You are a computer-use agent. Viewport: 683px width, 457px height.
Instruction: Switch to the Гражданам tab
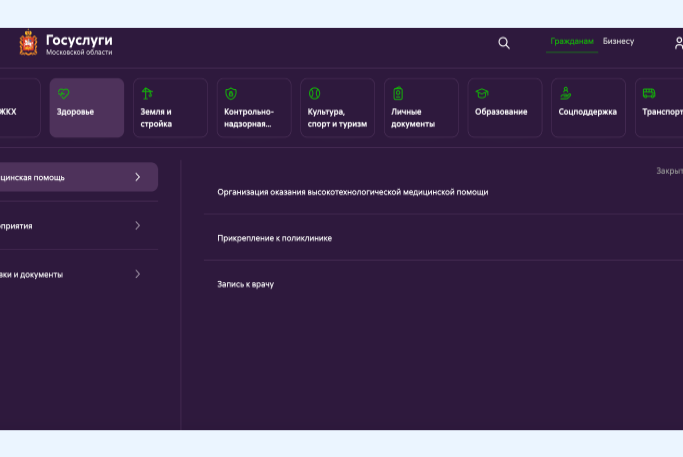click(x=572, y=42)
